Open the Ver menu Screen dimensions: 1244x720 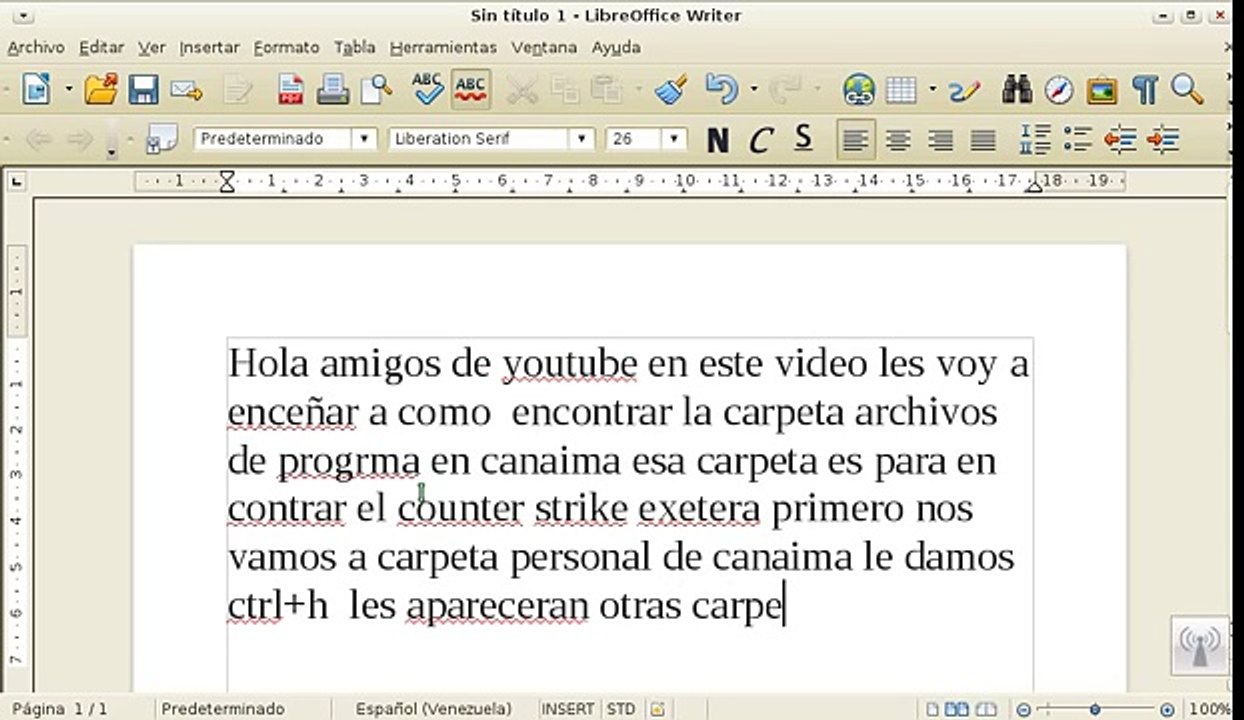point(152,47)
